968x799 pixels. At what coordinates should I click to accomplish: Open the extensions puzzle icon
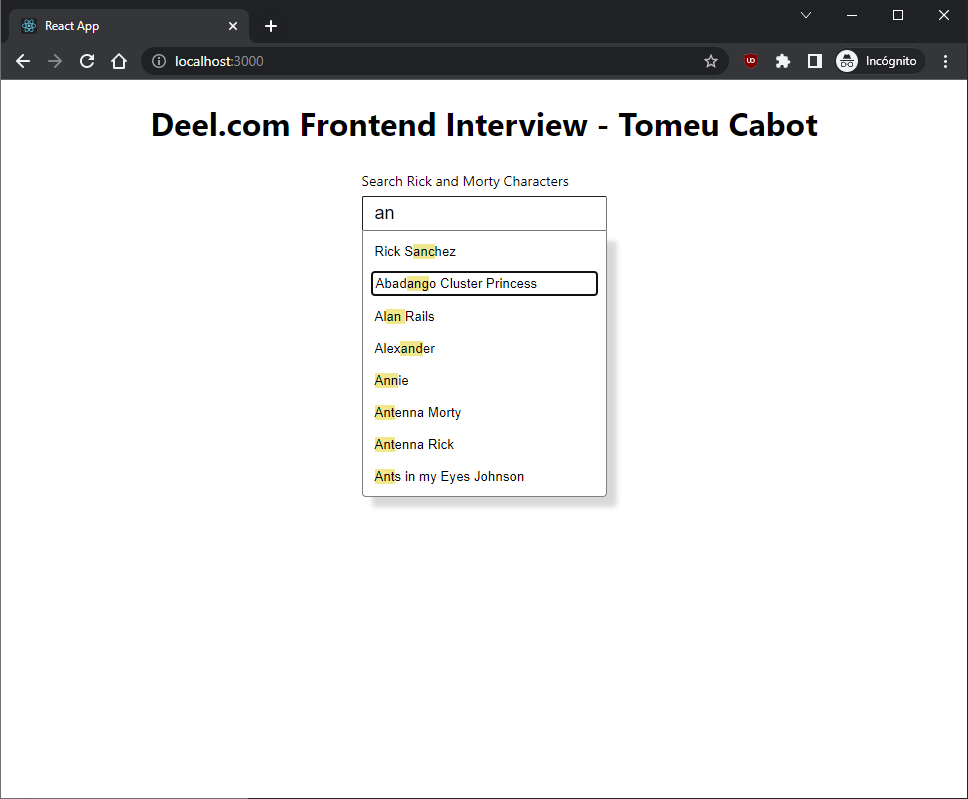pyautogui.click(x=783, y=61)
